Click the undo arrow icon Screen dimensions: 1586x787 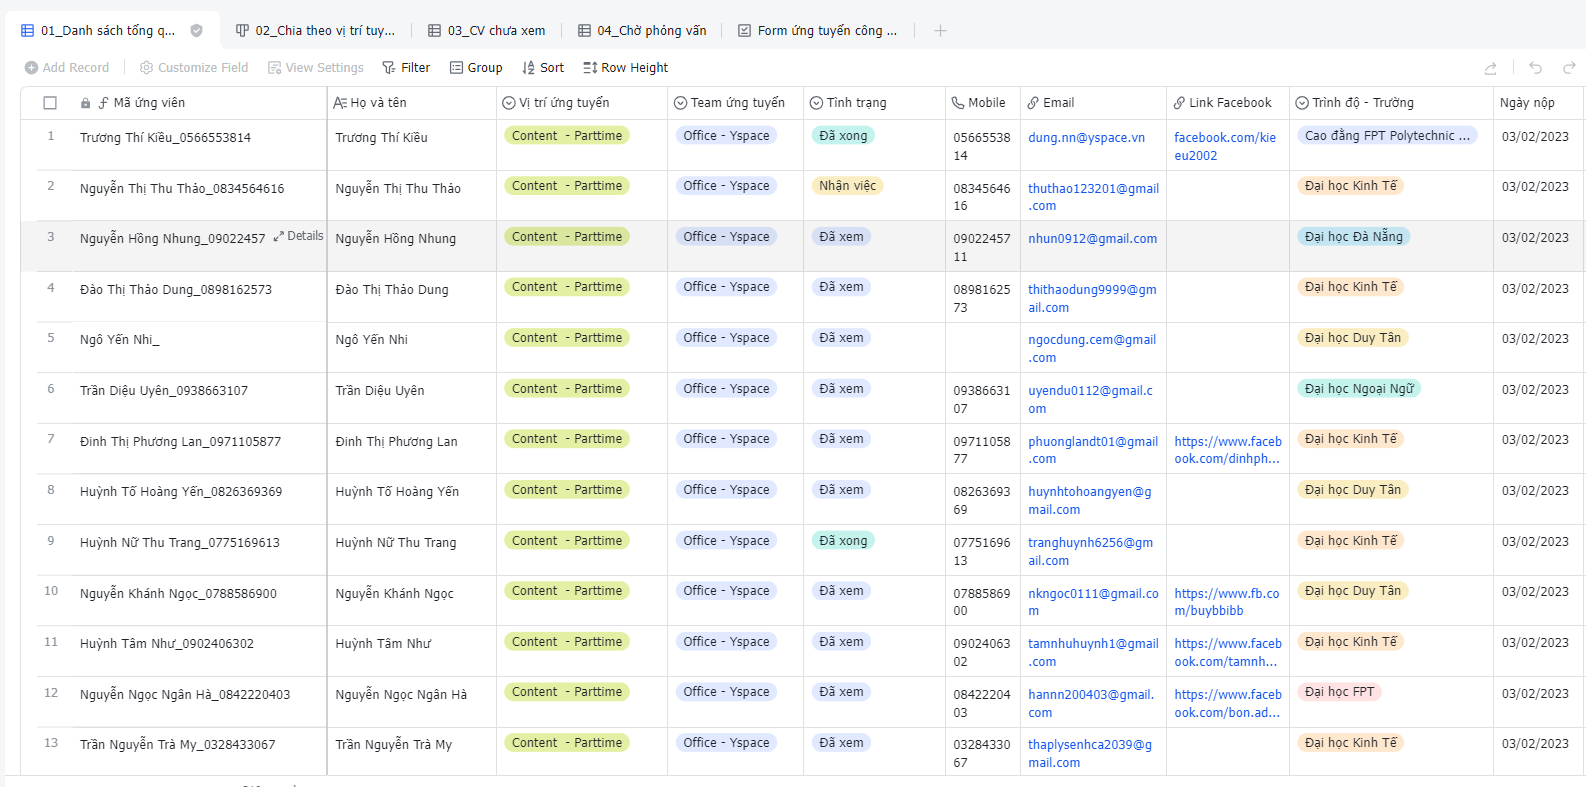click(x=1535, y=68)
